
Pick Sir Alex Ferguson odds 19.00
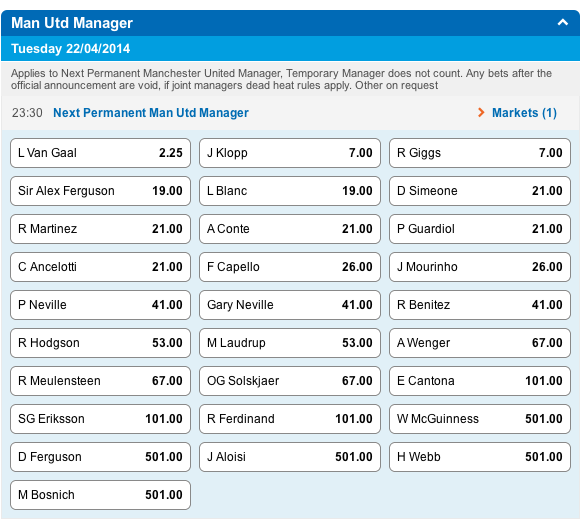coord(100,191)
